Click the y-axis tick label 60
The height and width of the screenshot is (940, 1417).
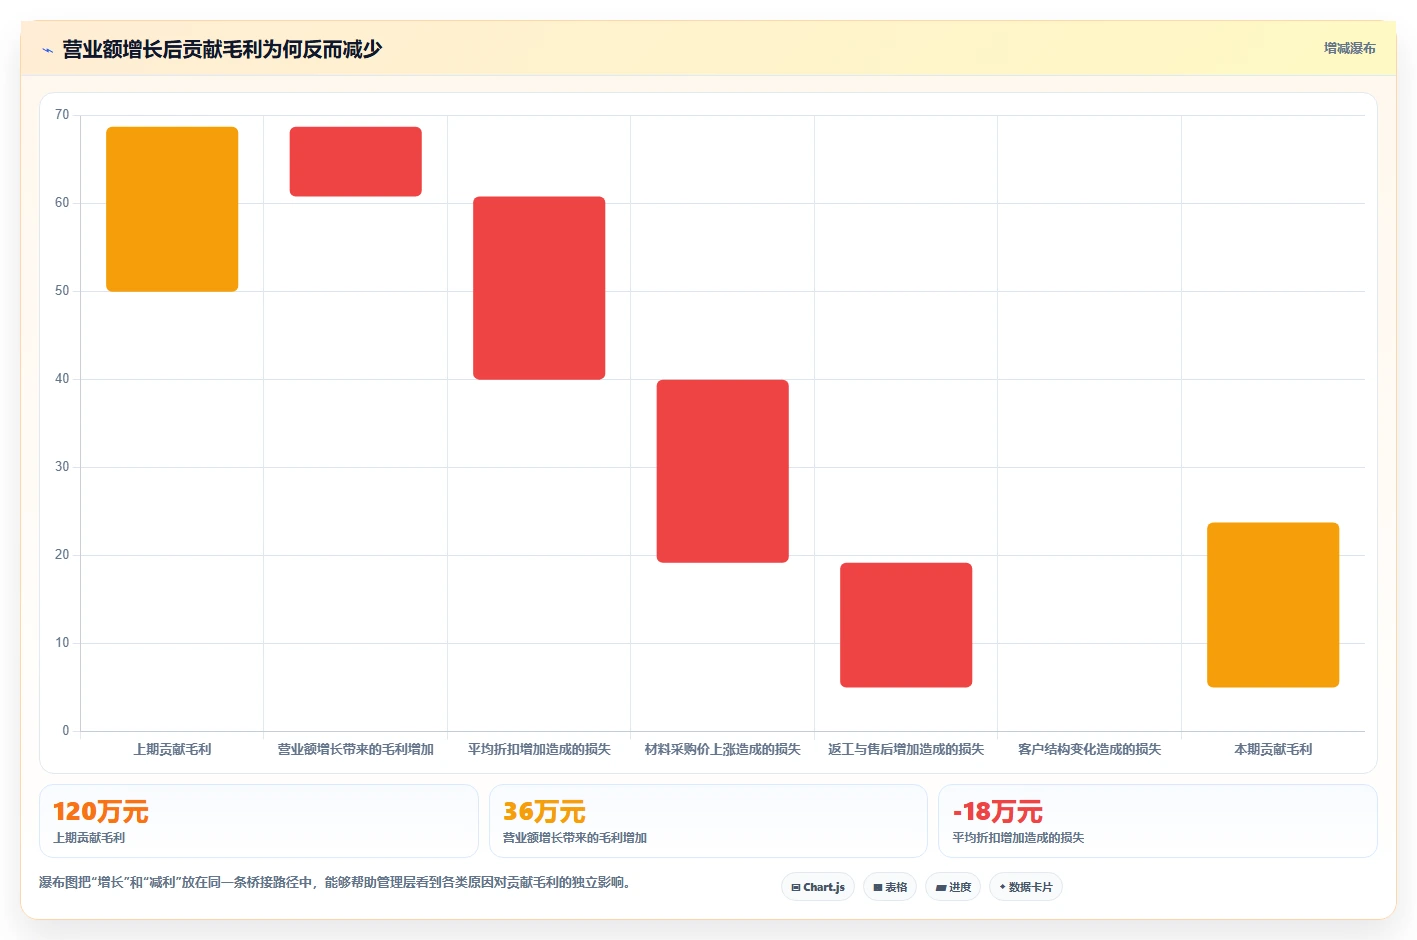62,203
